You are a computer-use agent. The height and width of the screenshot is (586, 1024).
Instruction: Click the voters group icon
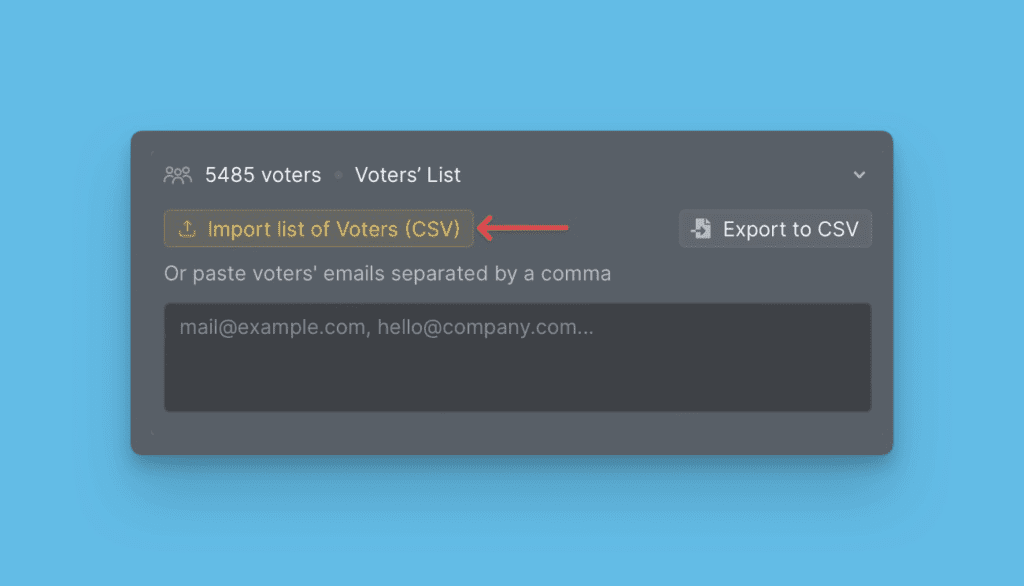pos(177,175)
